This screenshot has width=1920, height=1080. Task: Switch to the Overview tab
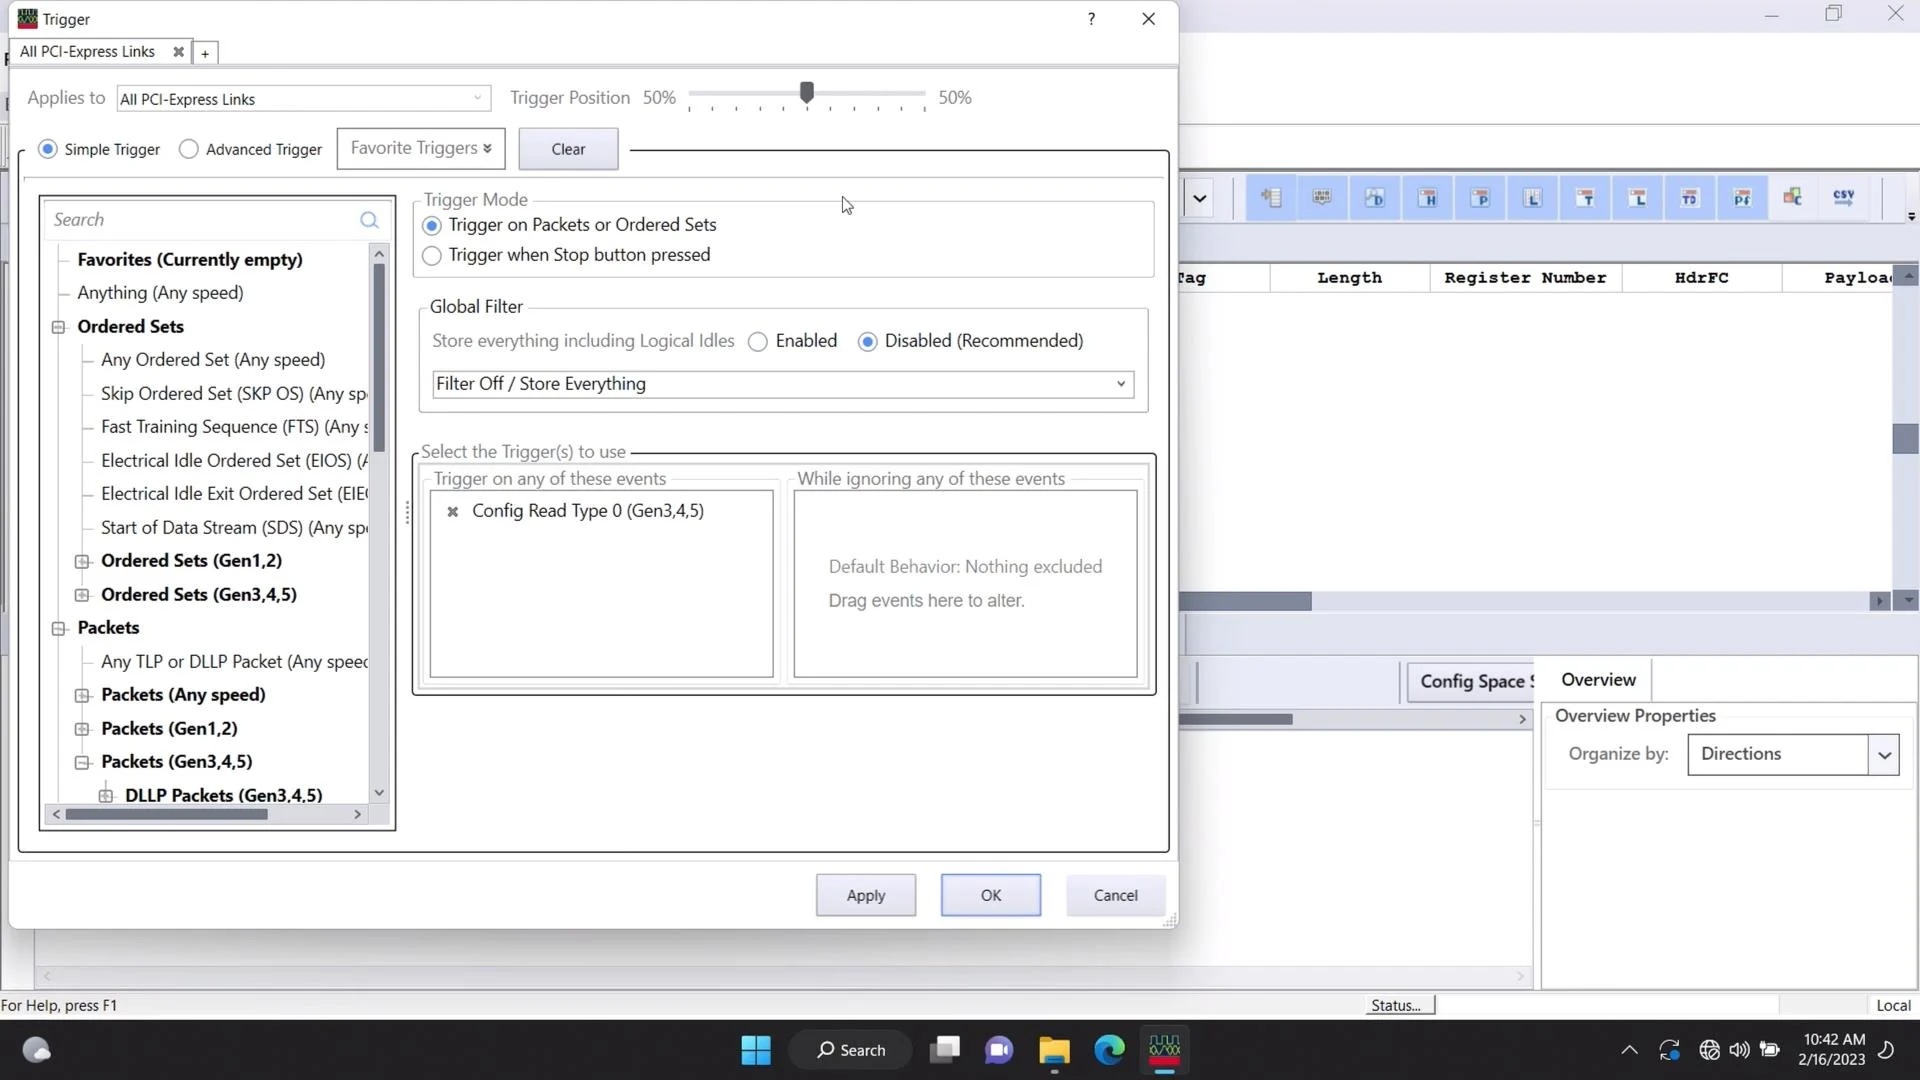coord(1598,680)
